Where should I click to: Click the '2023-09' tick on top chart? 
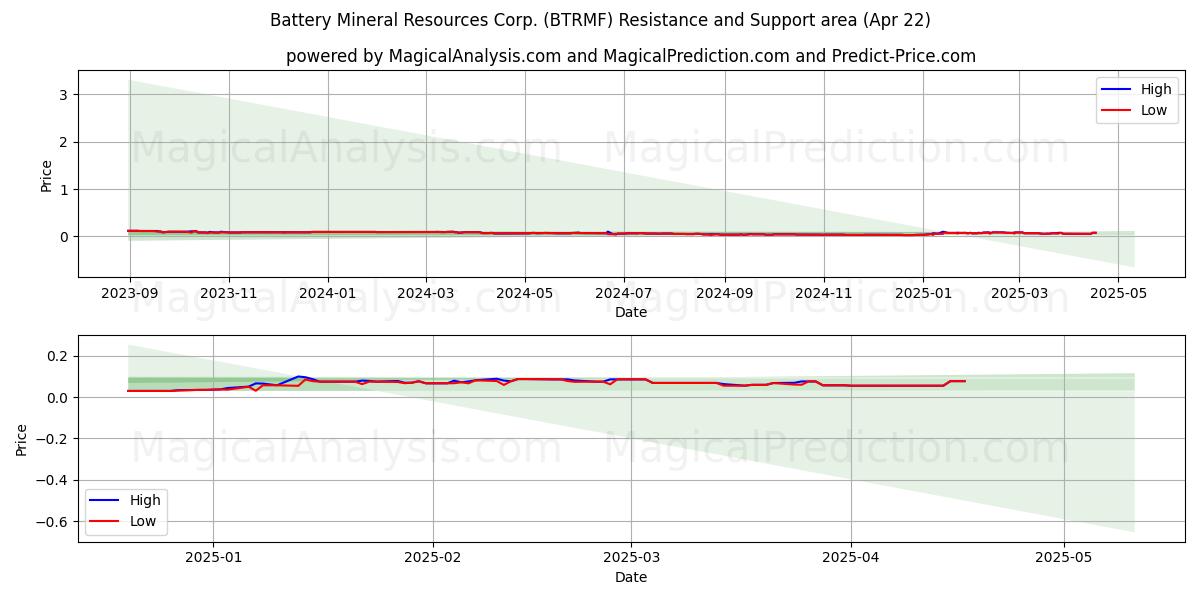(x=130, y=293)
